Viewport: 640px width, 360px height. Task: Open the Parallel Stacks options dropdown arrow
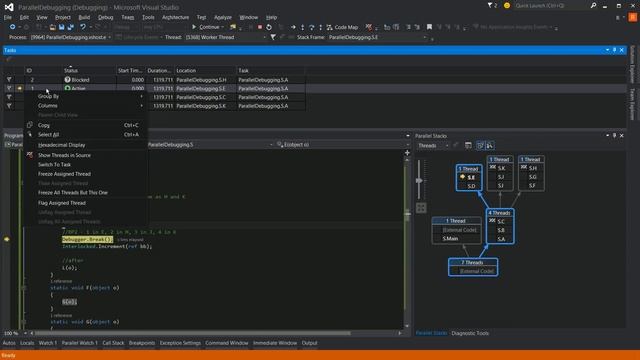pos(607,136)
